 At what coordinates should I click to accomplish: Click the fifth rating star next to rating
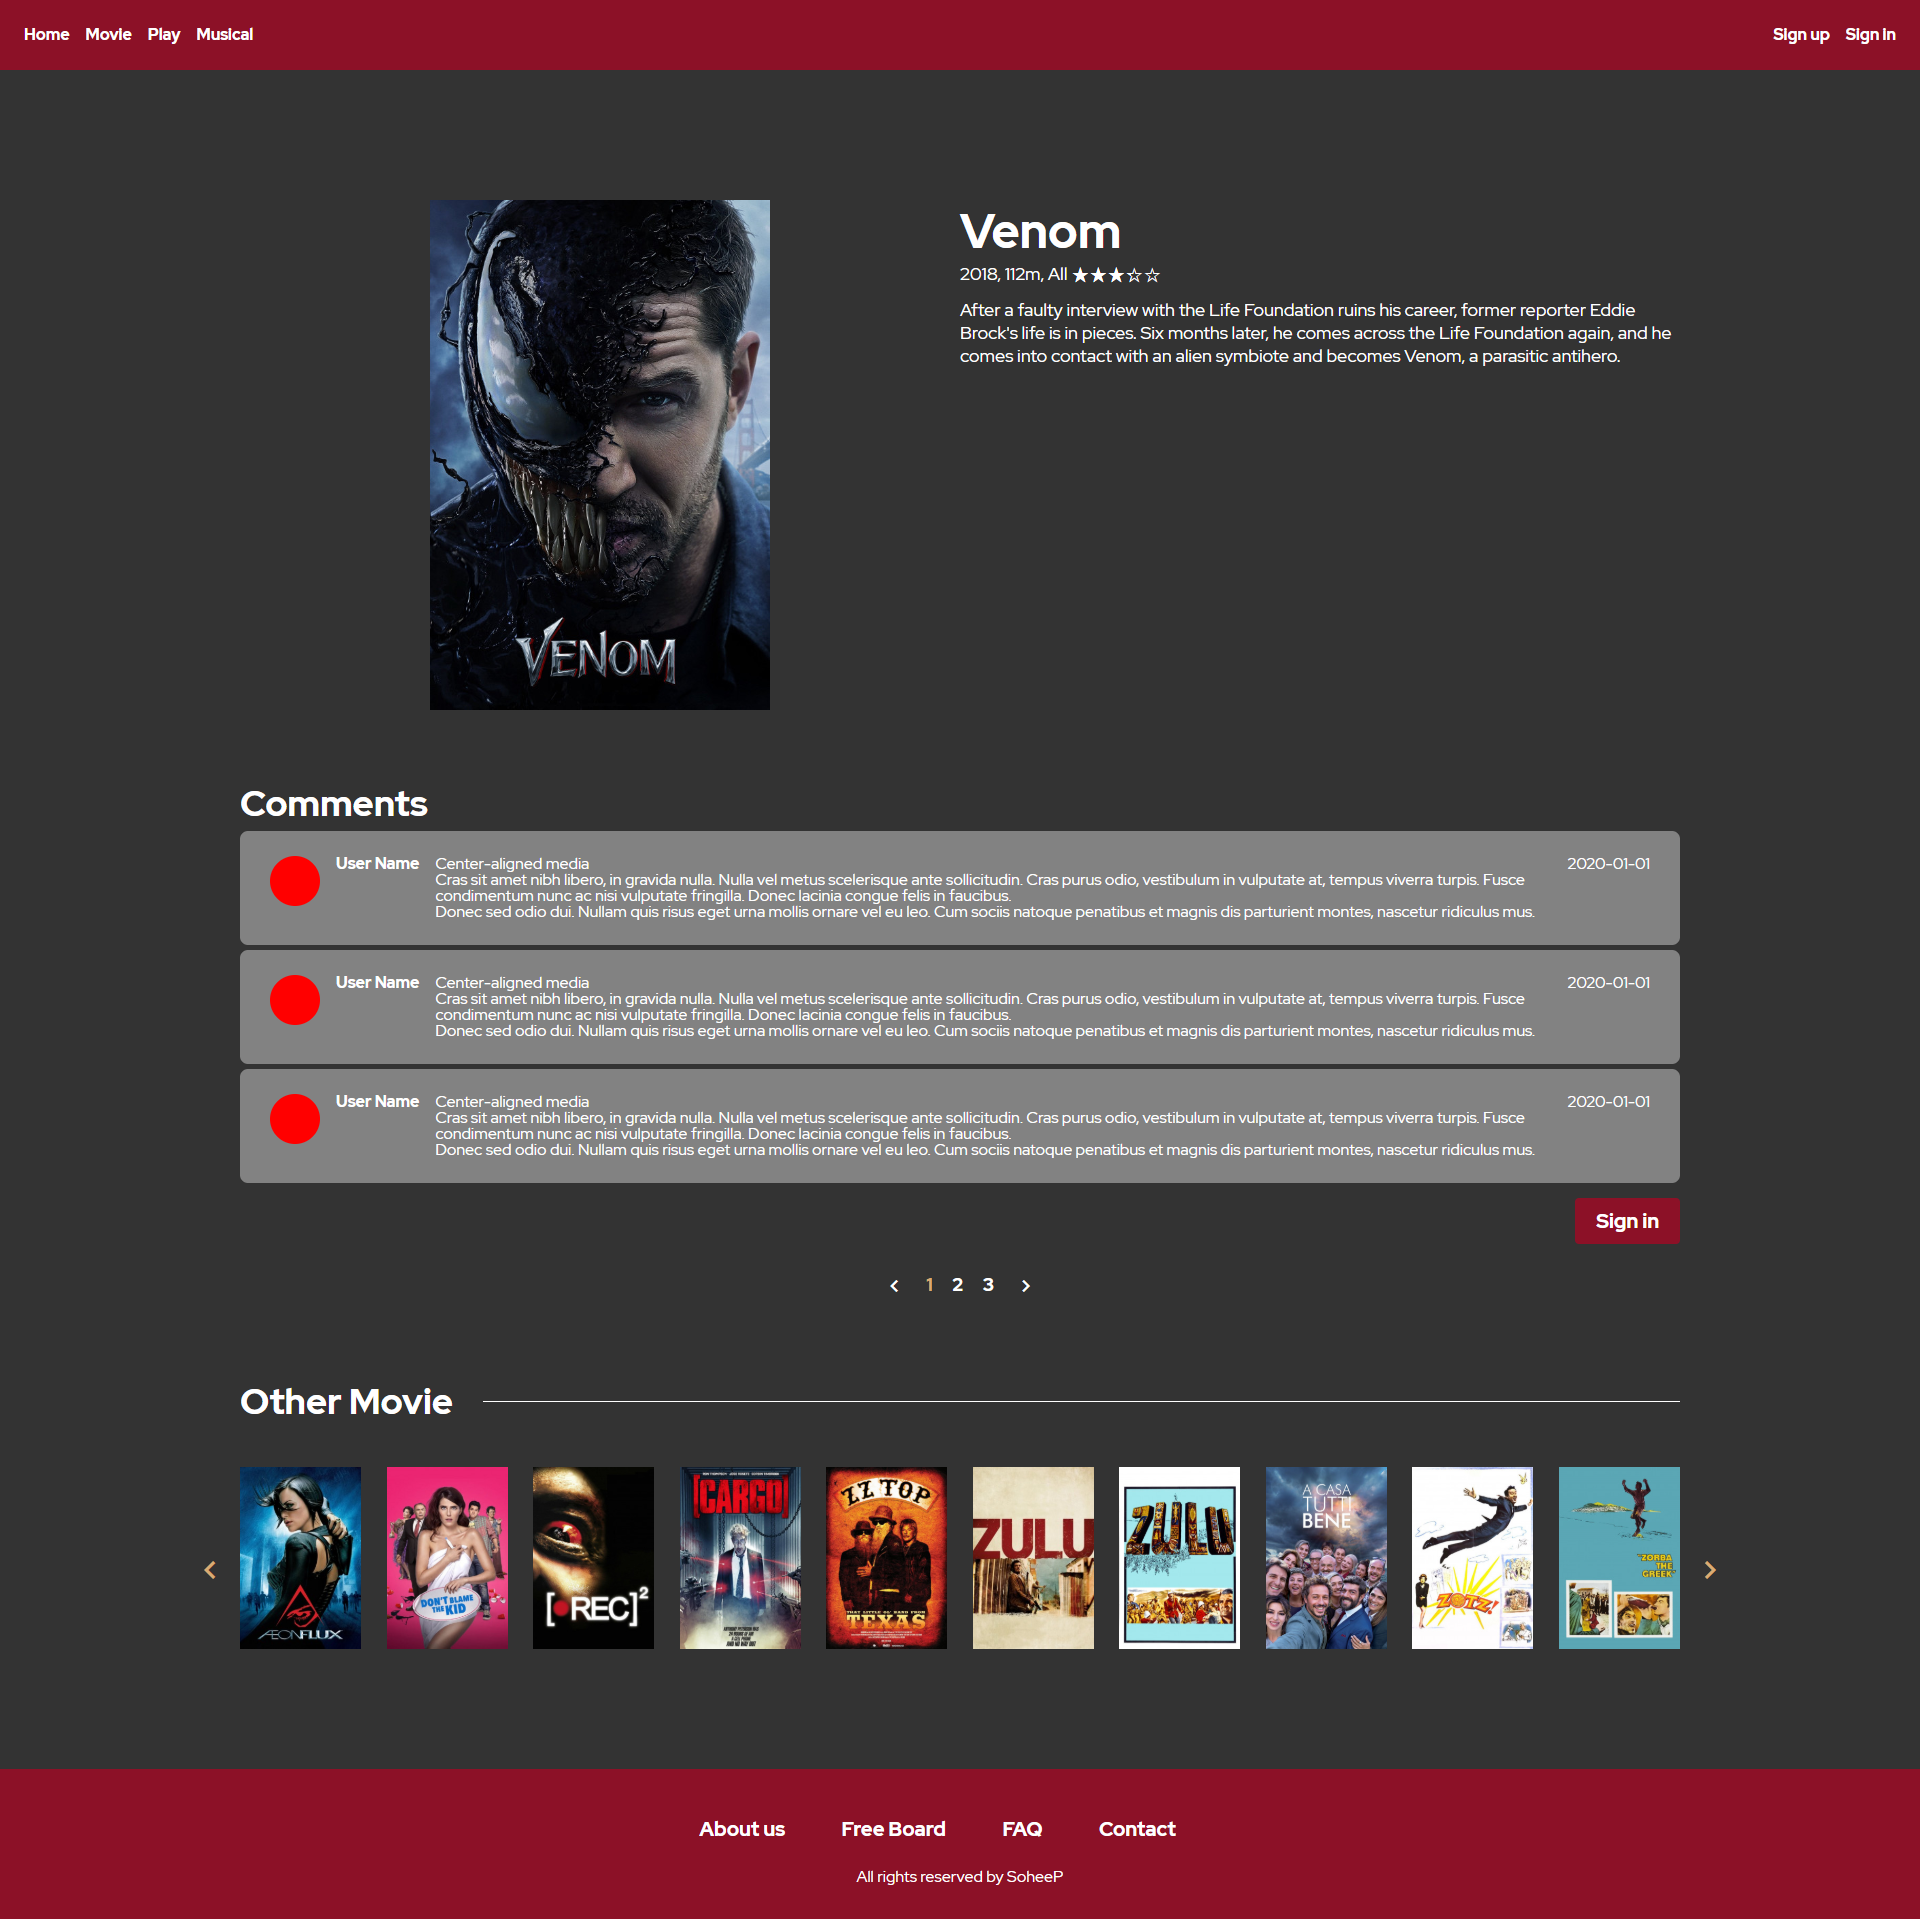pyautogui.click(x=1152, y=275)
